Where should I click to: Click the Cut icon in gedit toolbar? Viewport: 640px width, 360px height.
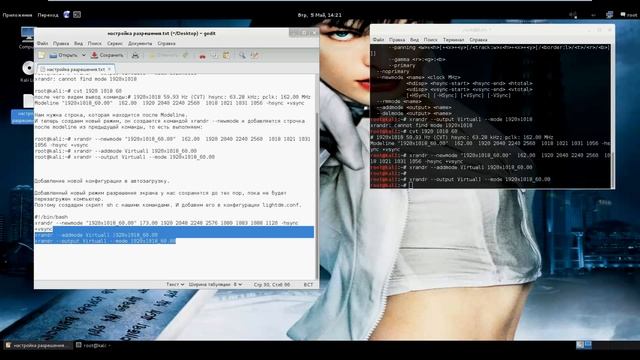pos(202,56)
